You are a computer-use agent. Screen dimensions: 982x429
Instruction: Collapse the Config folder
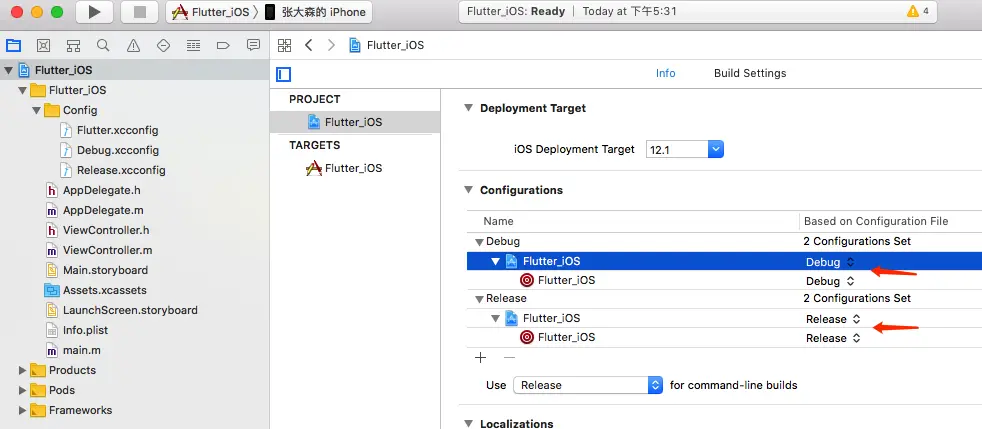37,110
